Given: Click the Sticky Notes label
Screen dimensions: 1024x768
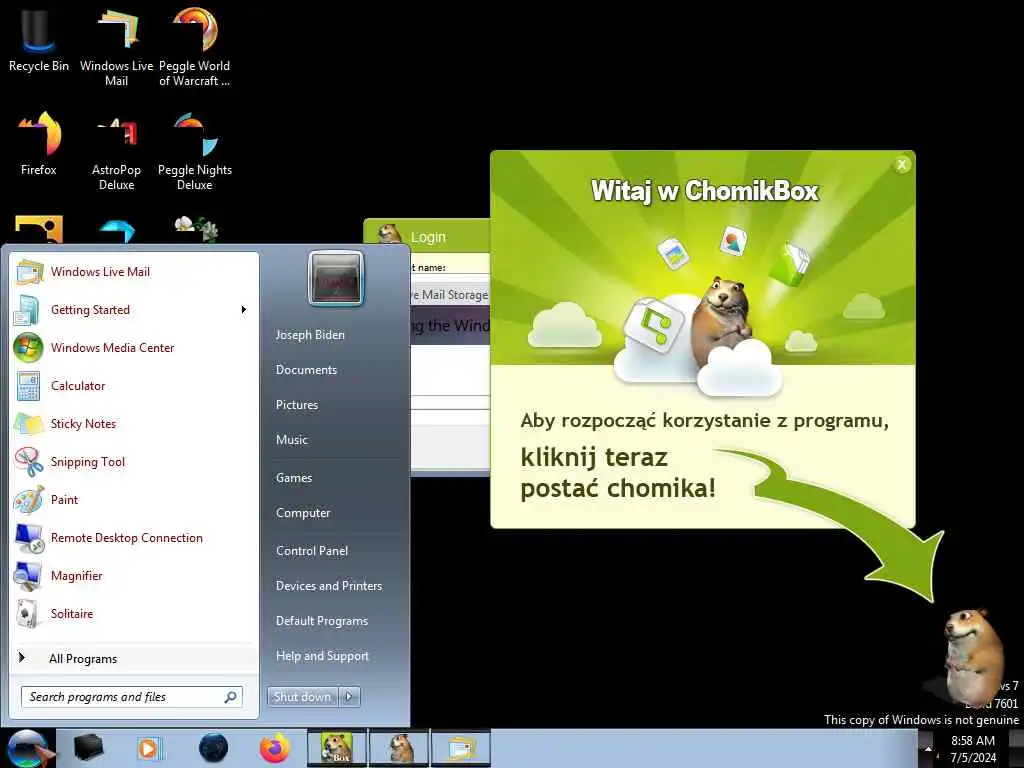Looking at the screenshot, I should (x=84, y=424).
